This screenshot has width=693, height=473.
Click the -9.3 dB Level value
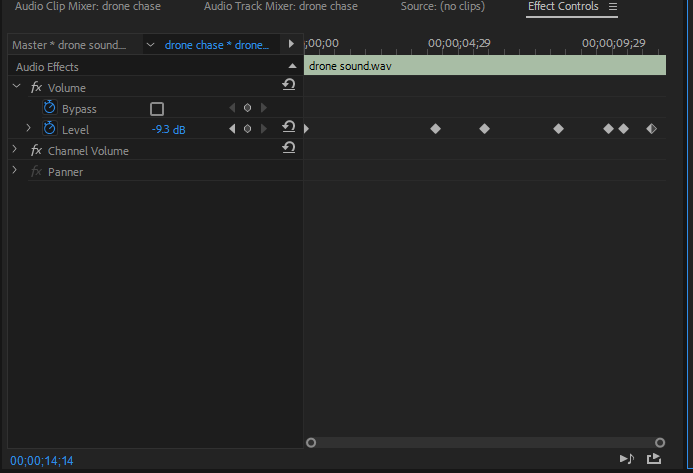pyautogui.click(x=168, y=130)
